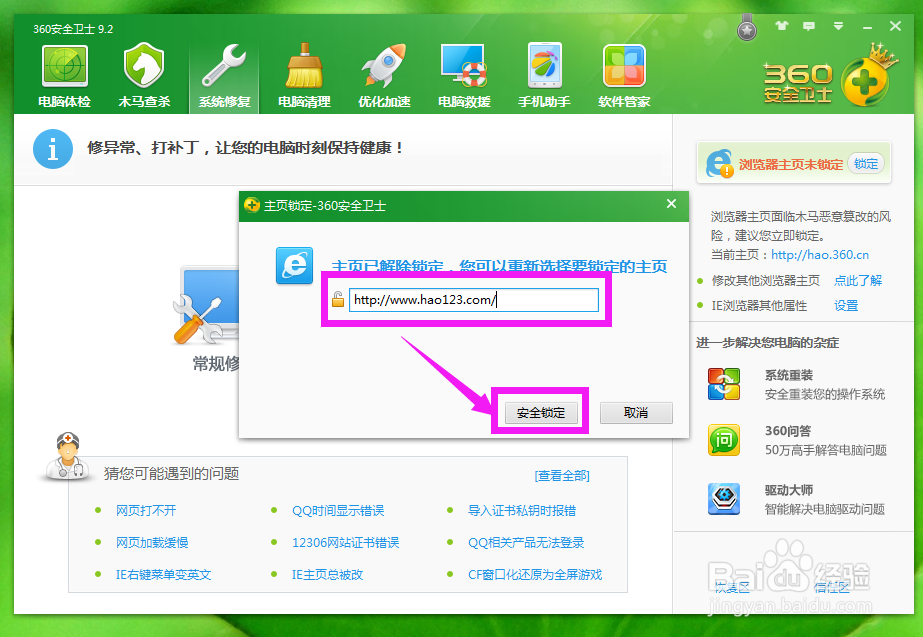Open 木马查杀 trojan scan
Screen dimensions: 923x637
[x=144, y=76]
